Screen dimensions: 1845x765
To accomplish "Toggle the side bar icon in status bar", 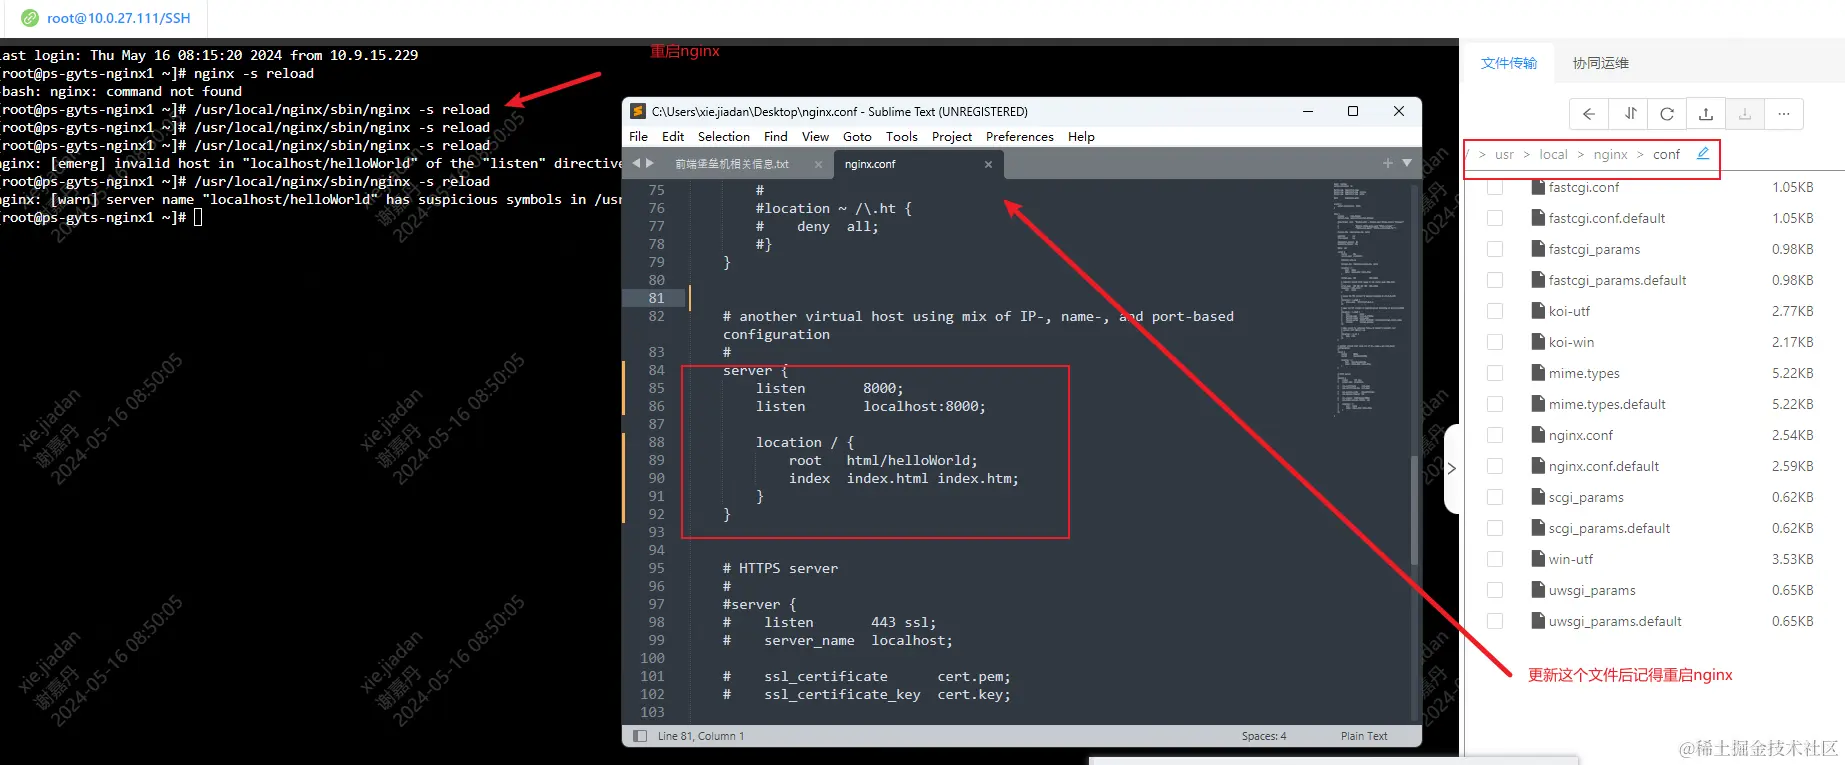I will [640, 736].
